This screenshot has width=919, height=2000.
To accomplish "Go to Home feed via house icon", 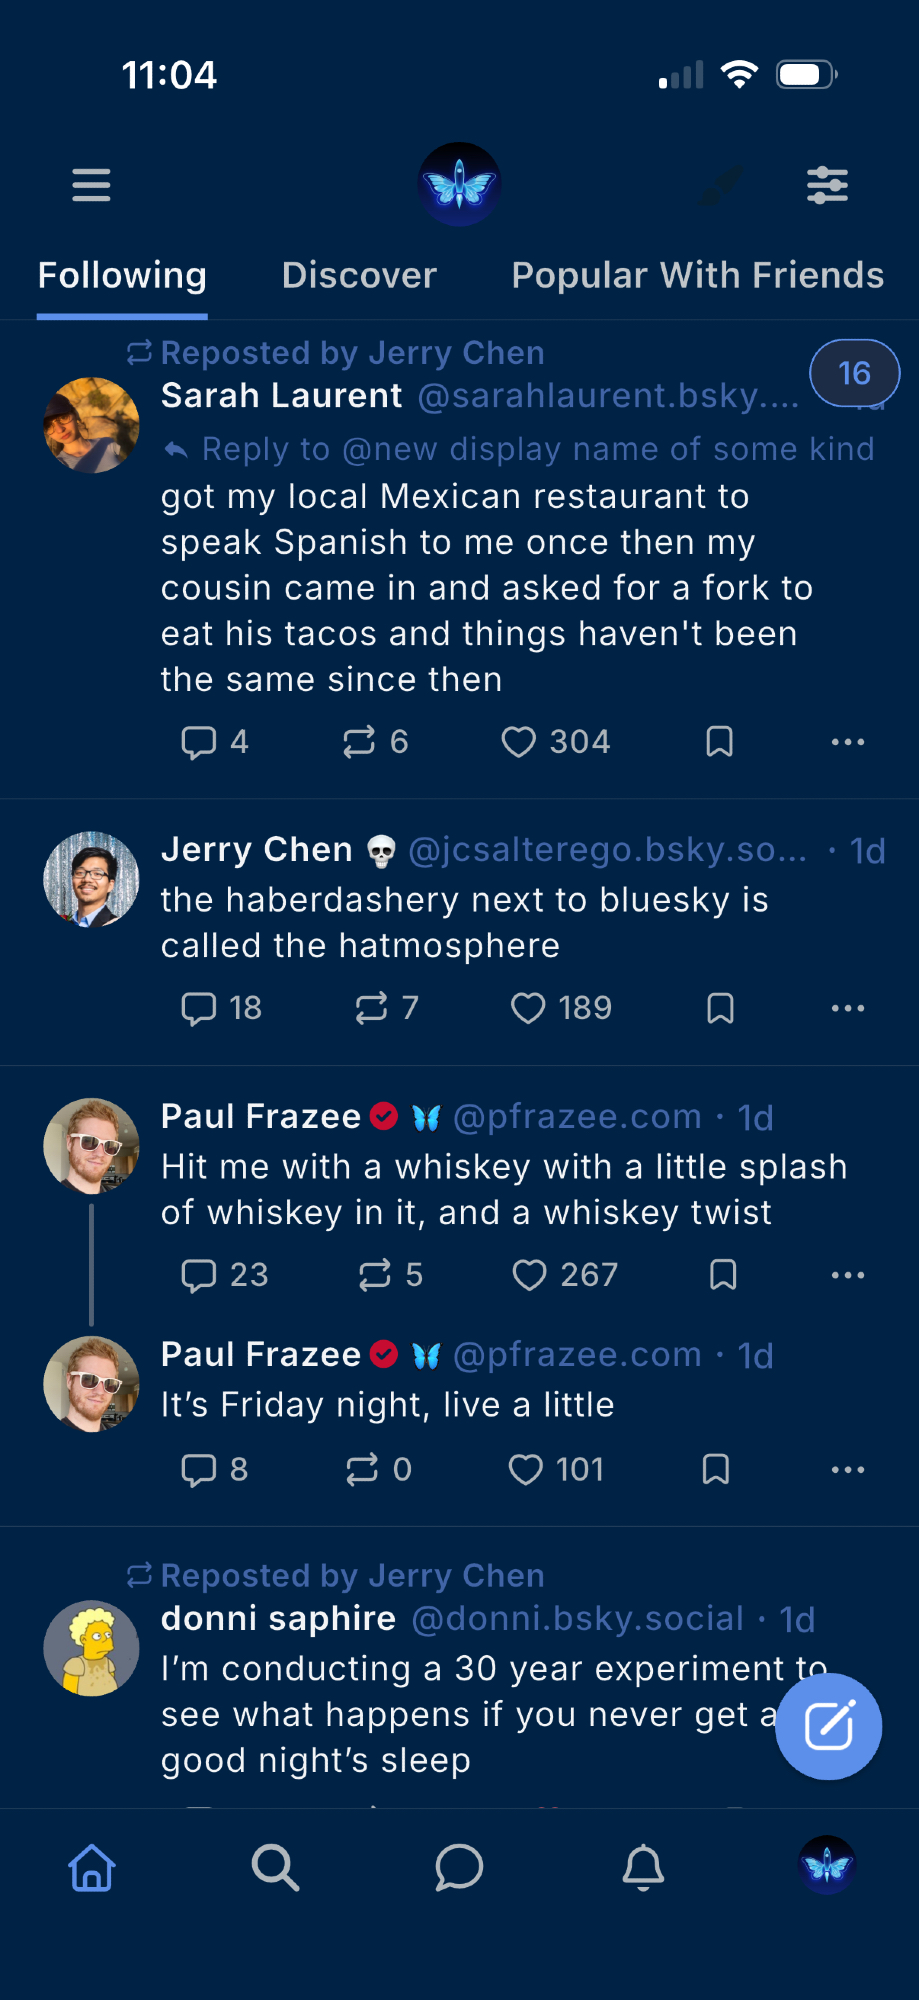I will click(x=92, y=1867).
